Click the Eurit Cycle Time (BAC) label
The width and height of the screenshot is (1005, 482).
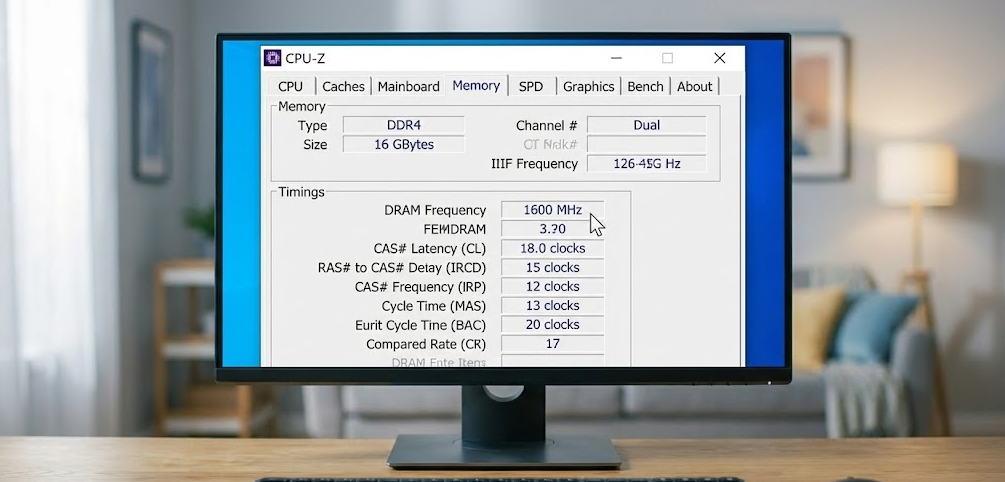[420, 326]
